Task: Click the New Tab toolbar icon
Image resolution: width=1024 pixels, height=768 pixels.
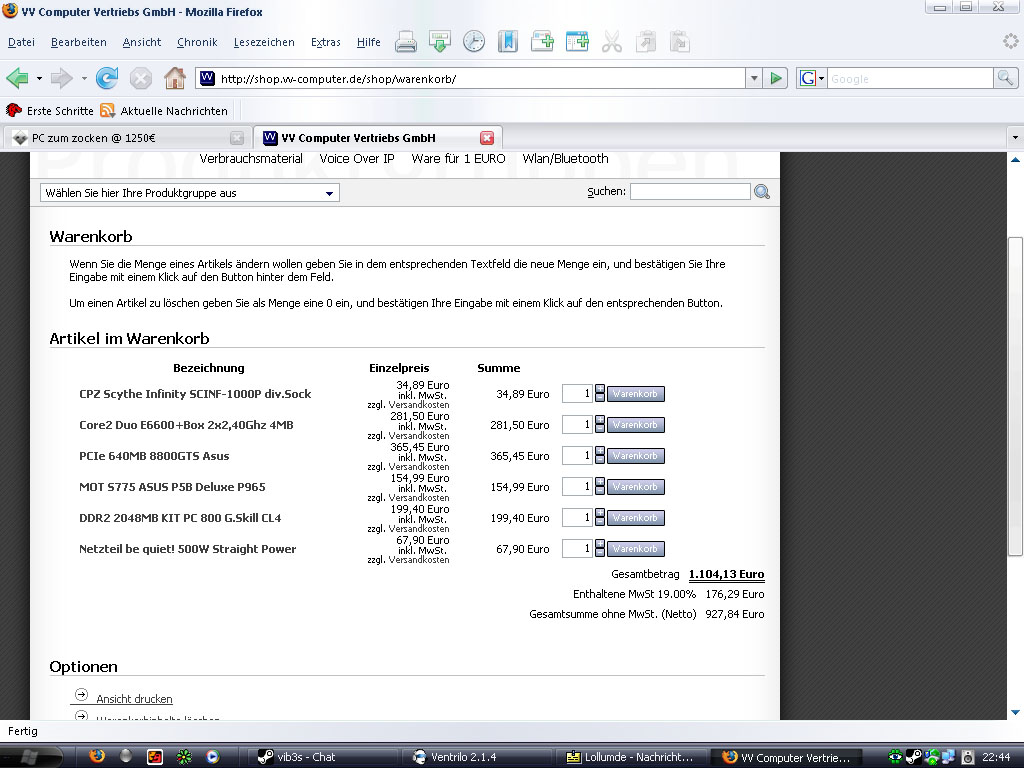Action: pyautogui.click(x=542, y=42)
